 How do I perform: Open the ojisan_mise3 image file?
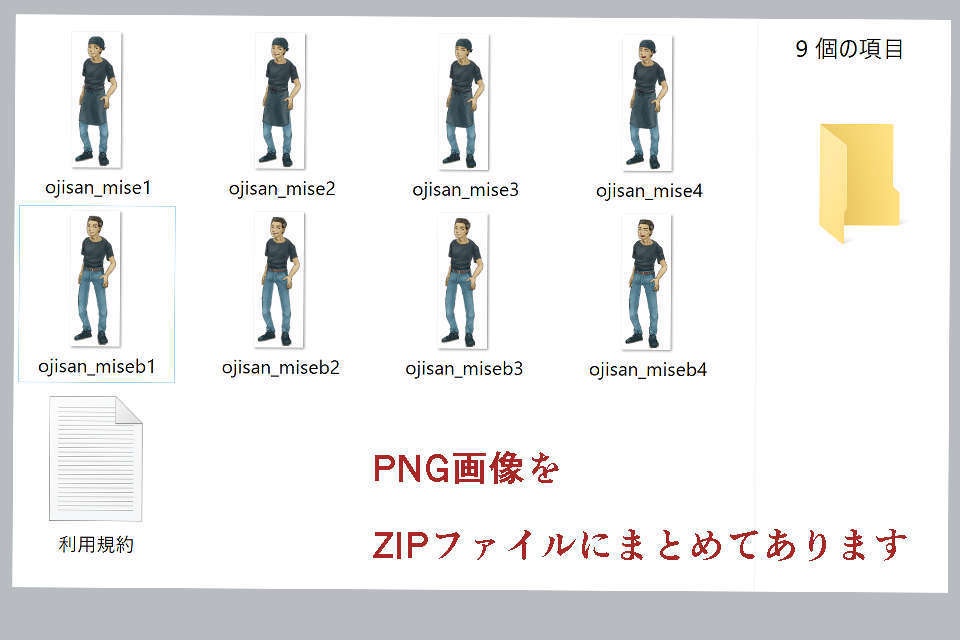tap(462, 100)
